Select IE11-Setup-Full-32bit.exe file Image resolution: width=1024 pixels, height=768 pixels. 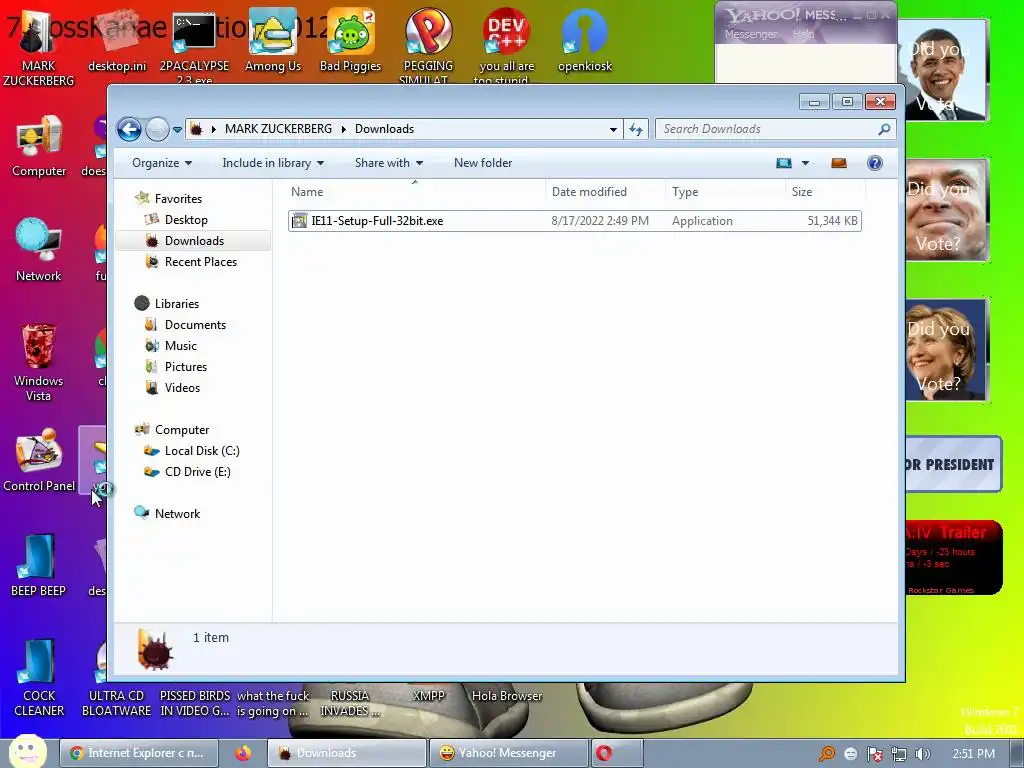pos(575,221)
